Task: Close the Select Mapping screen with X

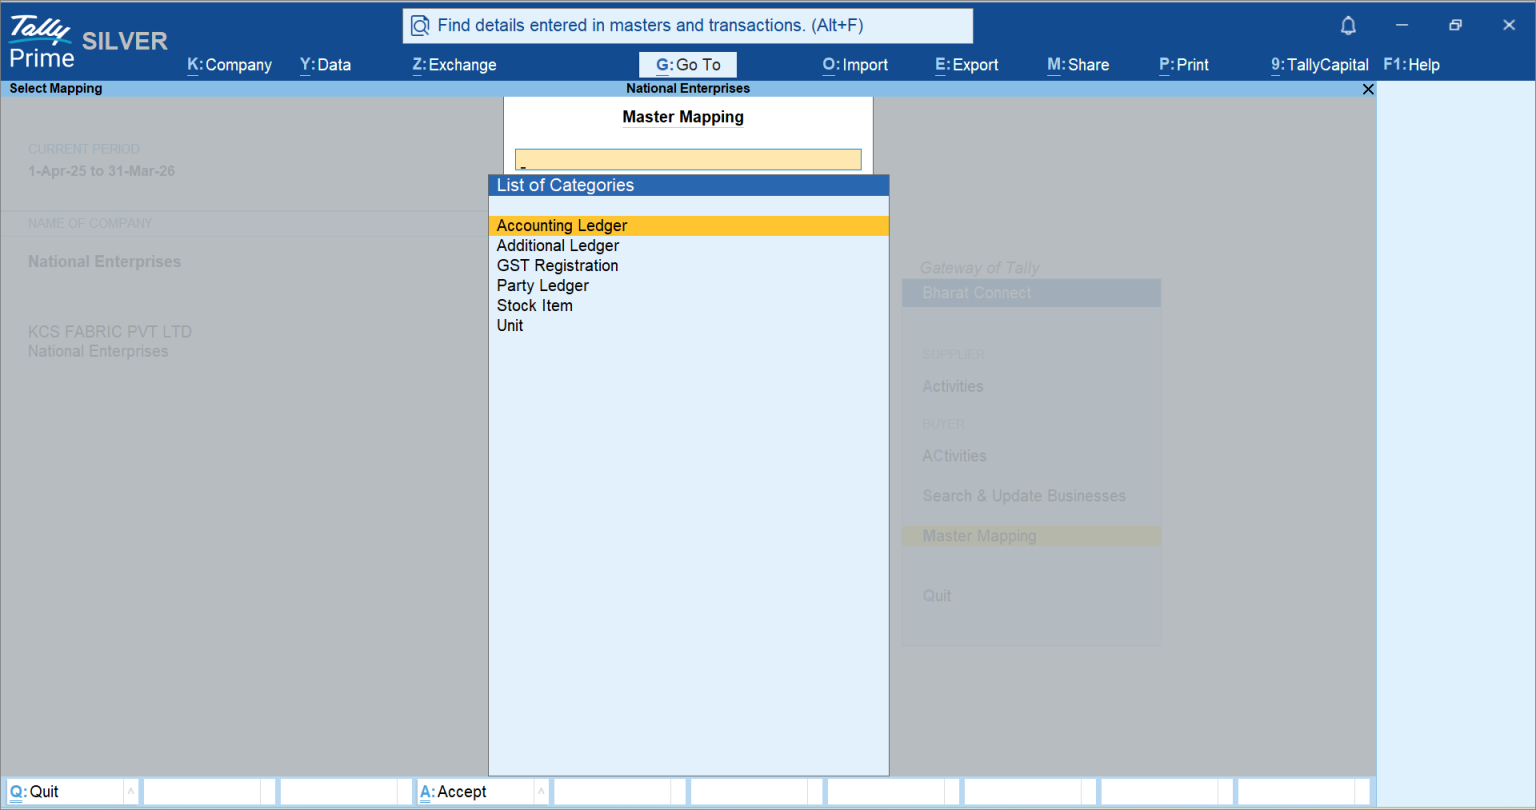Action: pos(1368,89)
